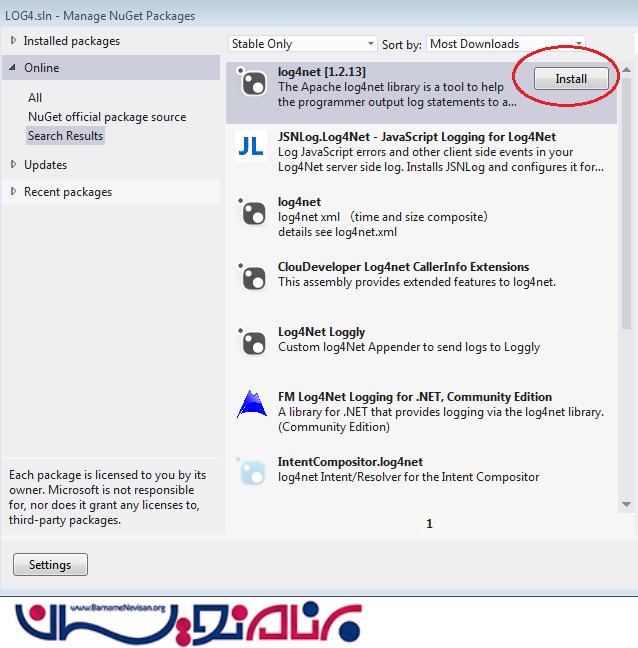
Task: Select the All source under Online
Action: point(35,98)
